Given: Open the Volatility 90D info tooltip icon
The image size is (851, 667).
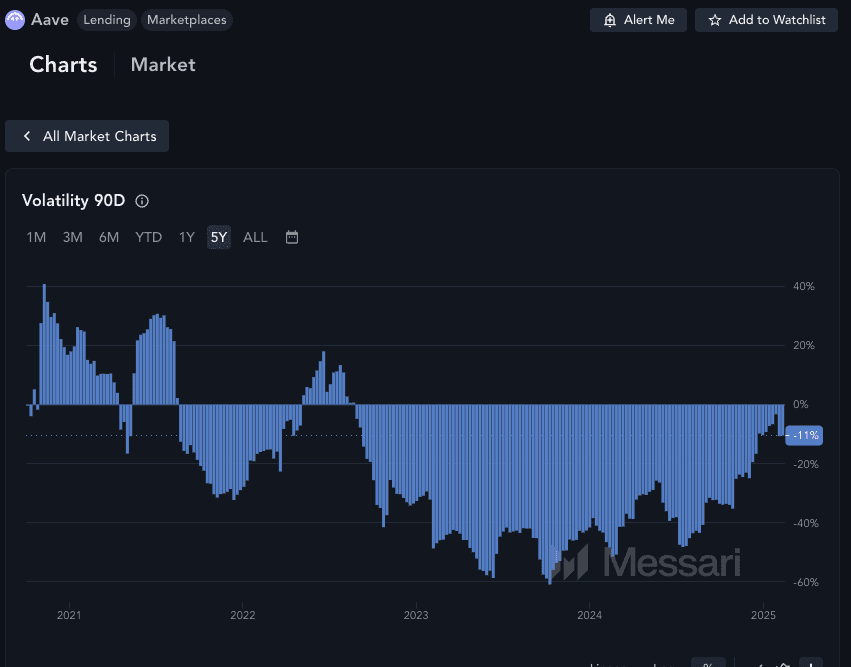Looking at the screenshot, I should tap(142, 201).
